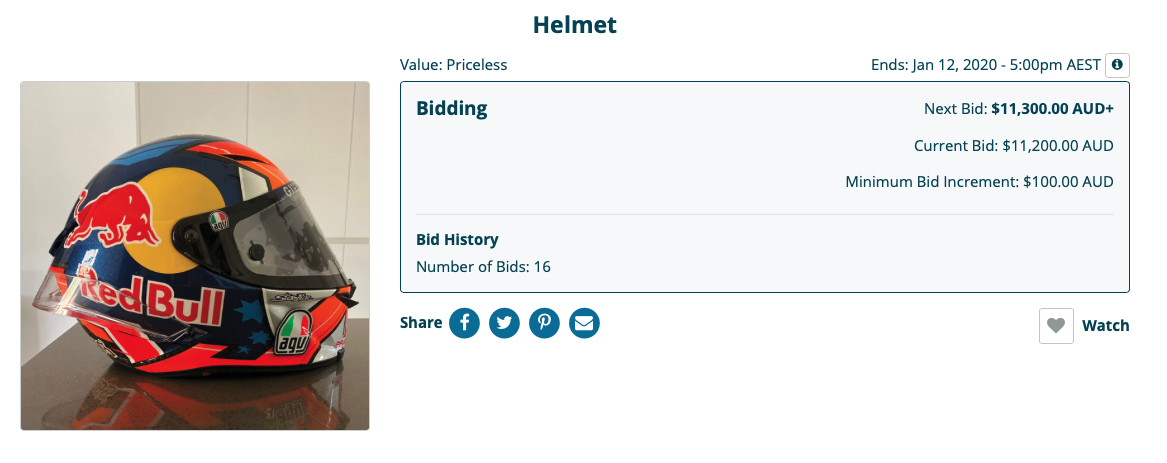Click the Next Bid $11,300.00 AUD+ amount
Image resolution: width=1167 pixels, height=463 pixels.
[x=1052, y=109]
